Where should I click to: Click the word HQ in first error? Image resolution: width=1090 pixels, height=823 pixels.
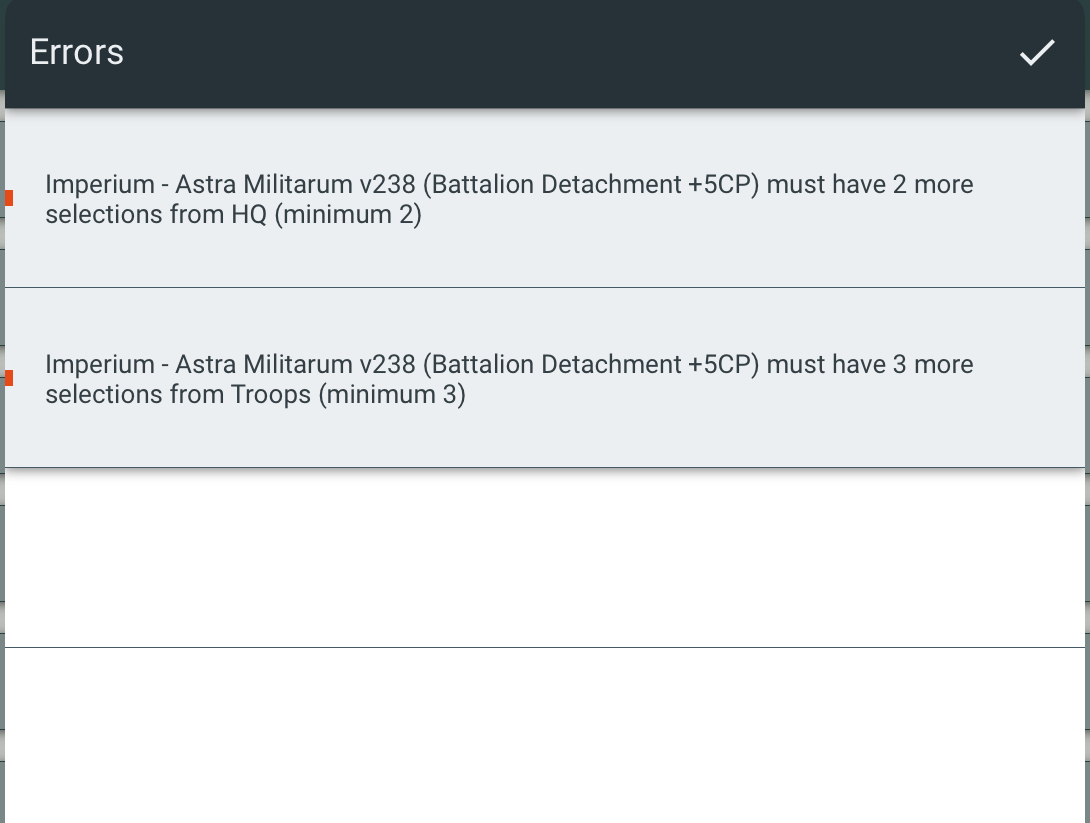(249, 215)
